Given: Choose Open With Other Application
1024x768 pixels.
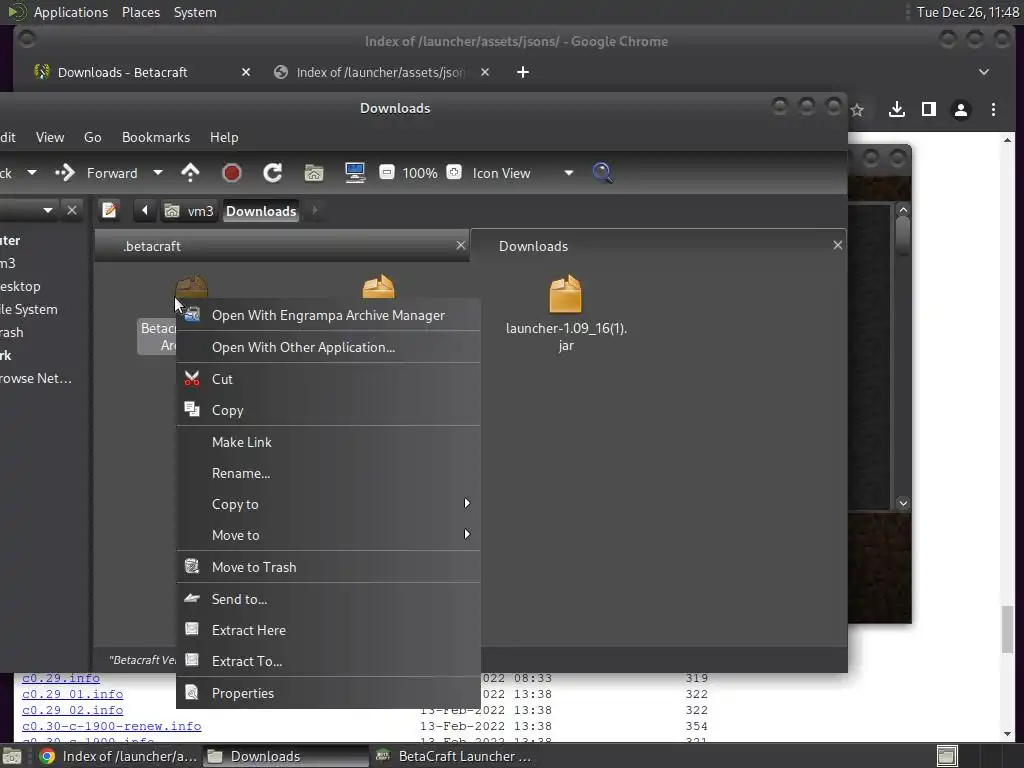Looking at the screenshot, I should click(x=328, y=347).
